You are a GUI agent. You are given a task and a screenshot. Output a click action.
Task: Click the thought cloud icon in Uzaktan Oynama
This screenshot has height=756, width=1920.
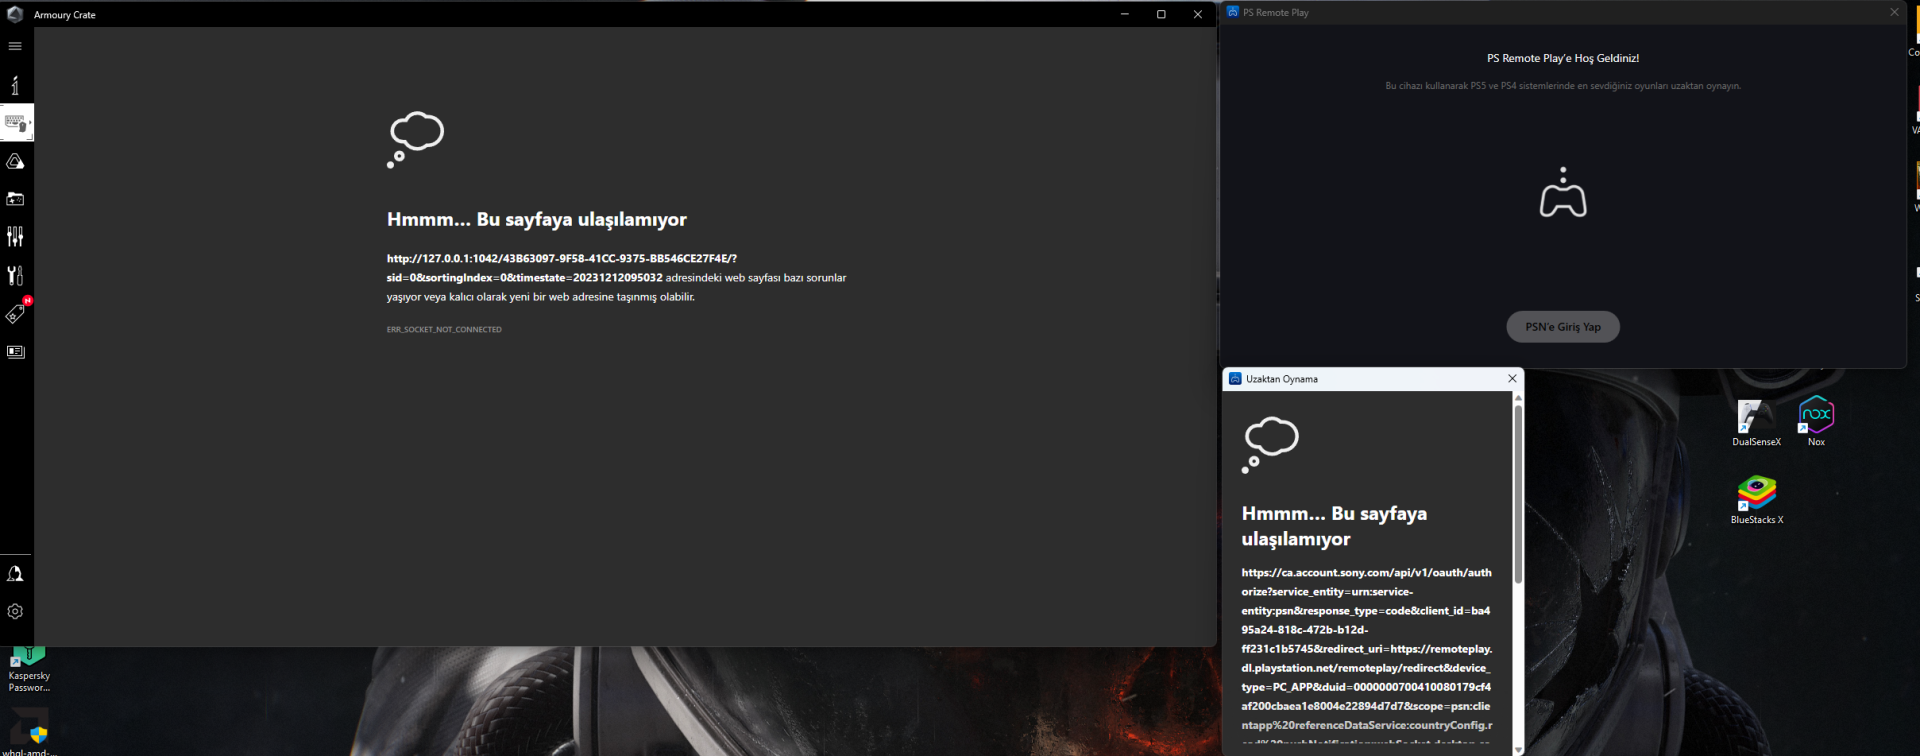click(1270, 445)
